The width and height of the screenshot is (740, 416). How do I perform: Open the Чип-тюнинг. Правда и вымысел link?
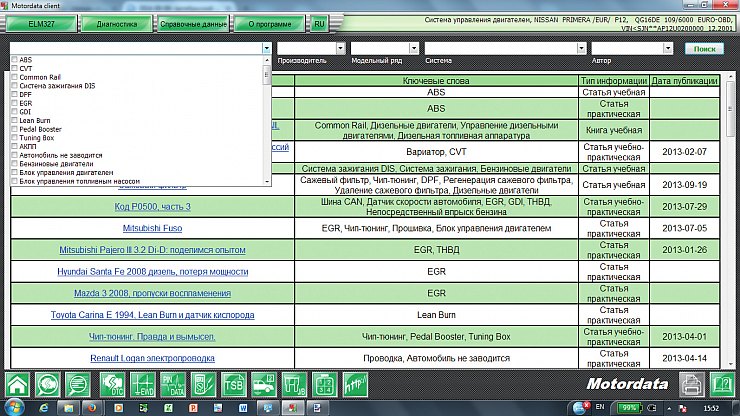(x=152, y=337)
